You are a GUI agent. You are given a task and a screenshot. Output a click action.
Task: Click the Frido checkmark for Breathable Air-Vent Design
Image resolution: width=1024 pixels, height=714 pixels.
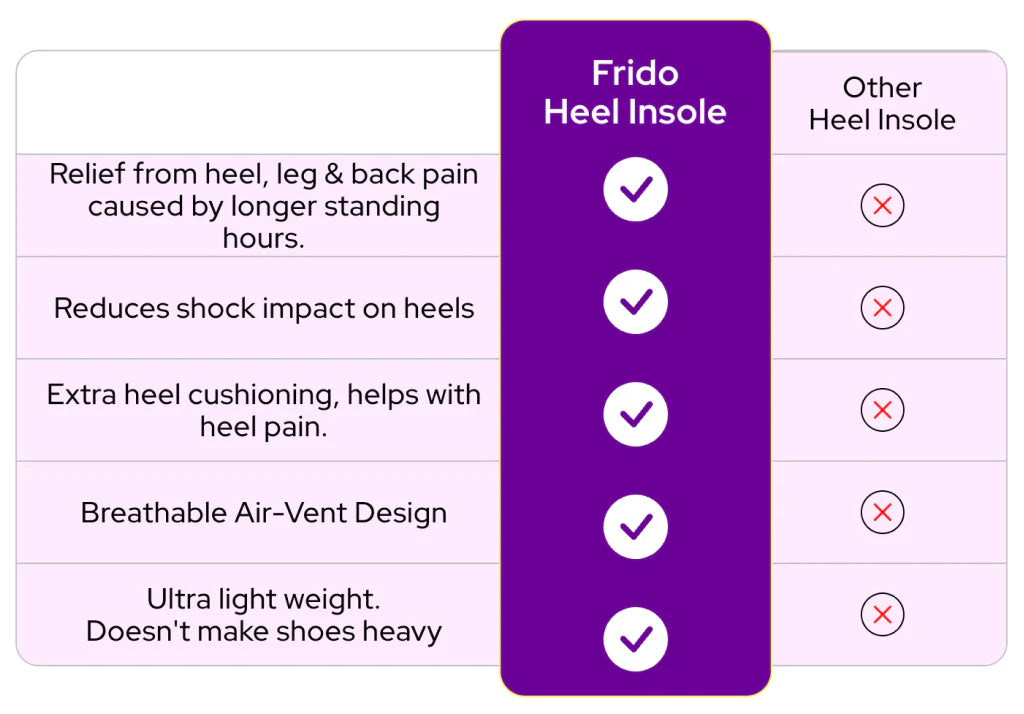(x=635, y=525)
